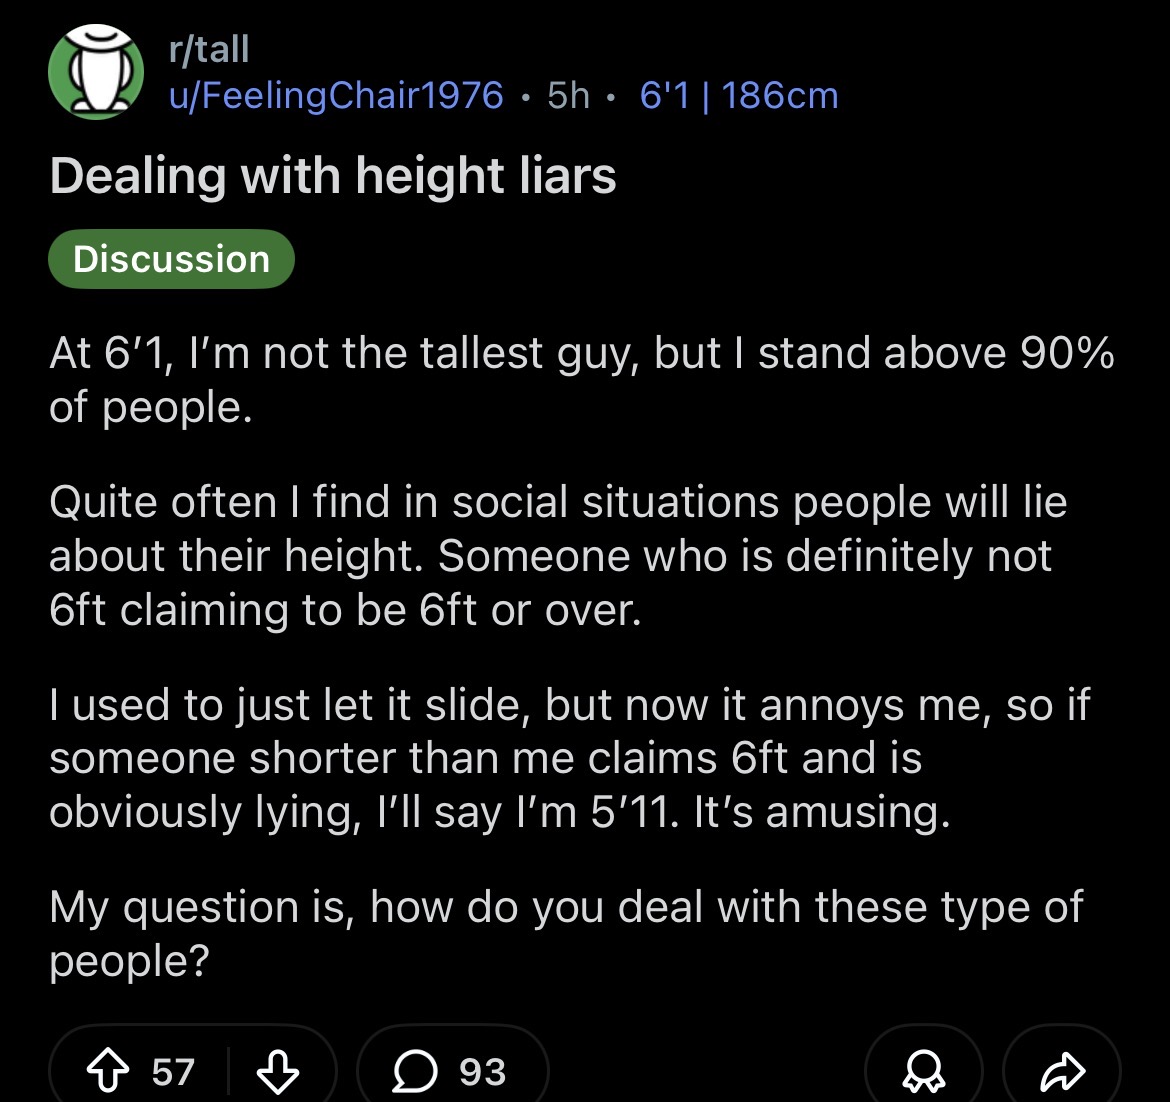The width and height of the screenshot is (1170, 1102).
Task: Share the post using arrow icon
Action: click(x=1062, y=1073)
